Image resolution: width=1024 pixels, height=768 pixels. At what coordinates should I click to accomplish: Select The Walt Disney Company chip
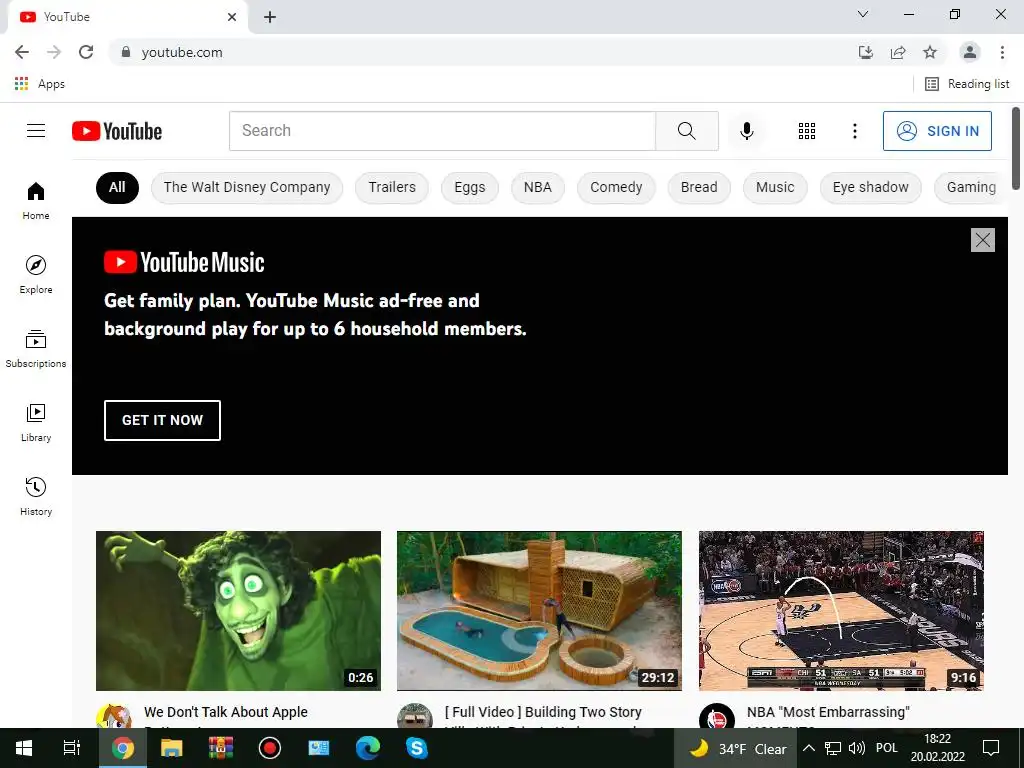pyautogui.click(x=247, y=187)
